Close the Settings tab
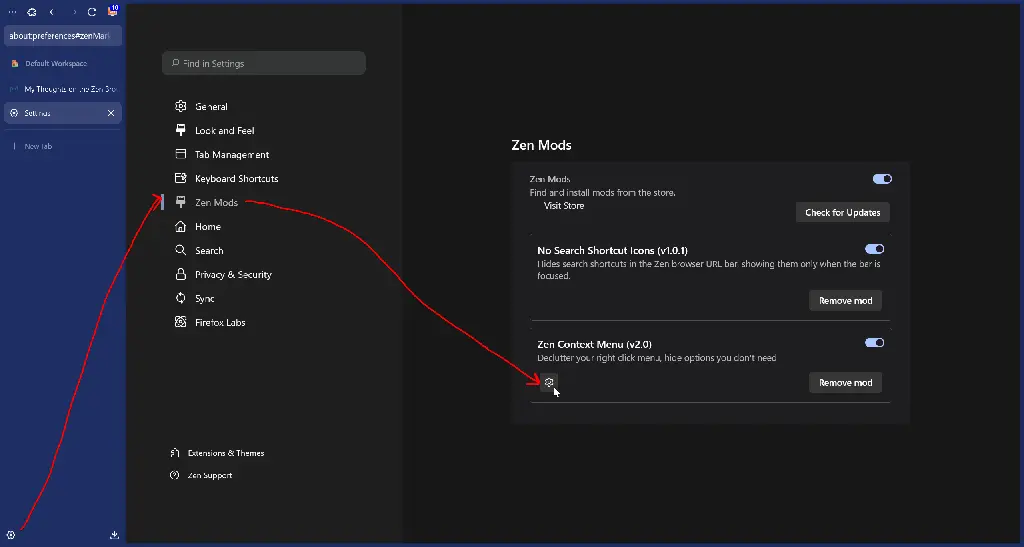1024x547 pixels. [111, 113]
